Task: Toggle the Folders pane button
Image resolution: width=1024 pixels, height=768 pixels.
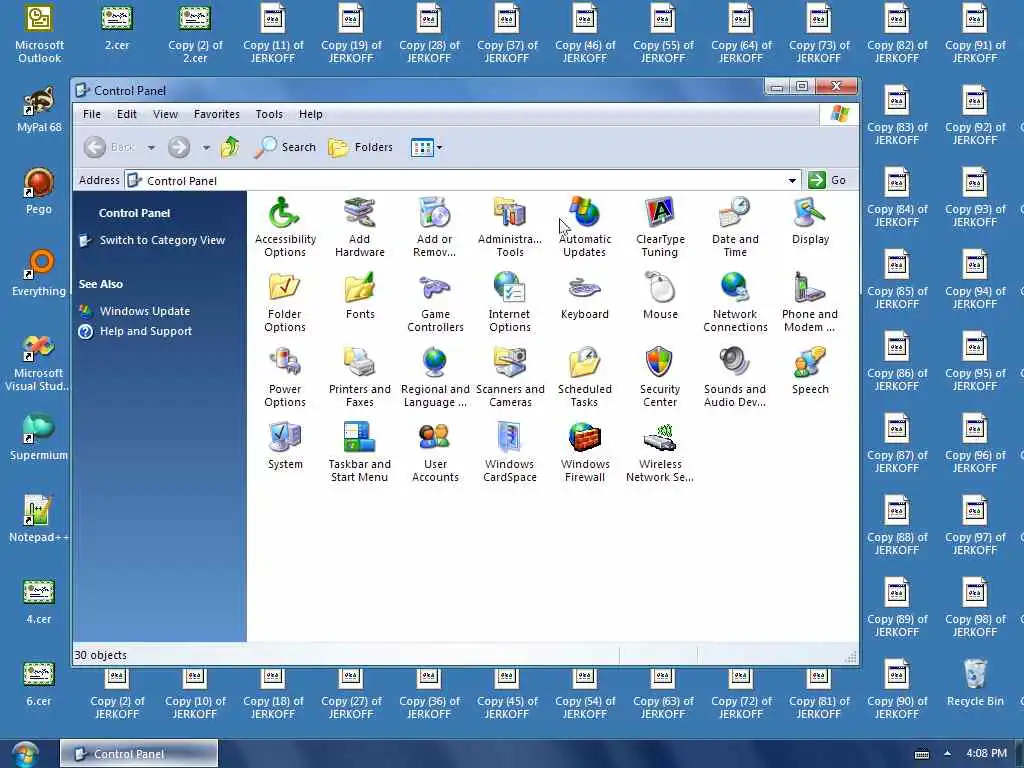Action: tap(360, 148)
